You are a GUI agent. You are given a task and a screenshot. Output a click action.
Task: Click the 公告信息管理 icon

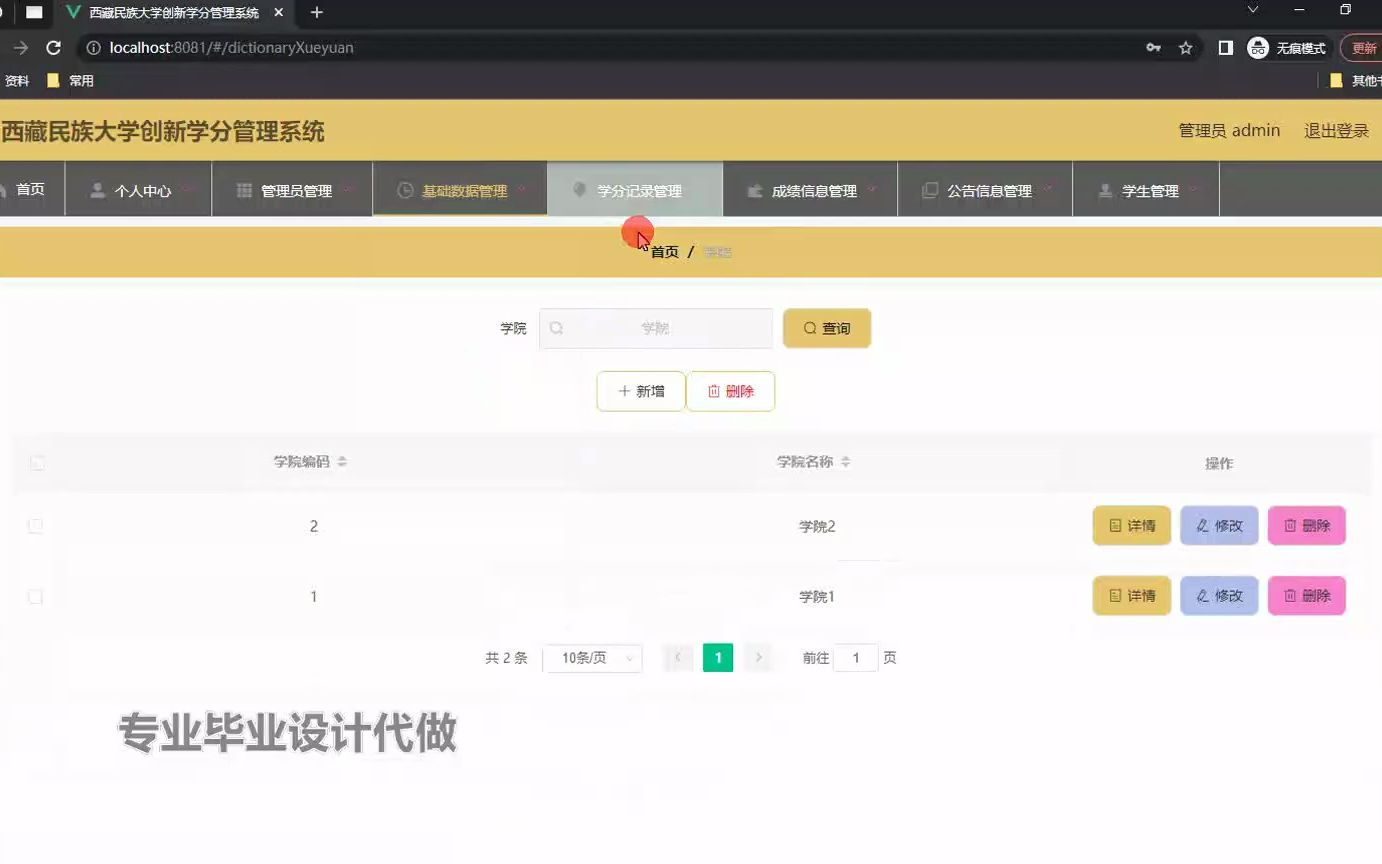(930, 190)
